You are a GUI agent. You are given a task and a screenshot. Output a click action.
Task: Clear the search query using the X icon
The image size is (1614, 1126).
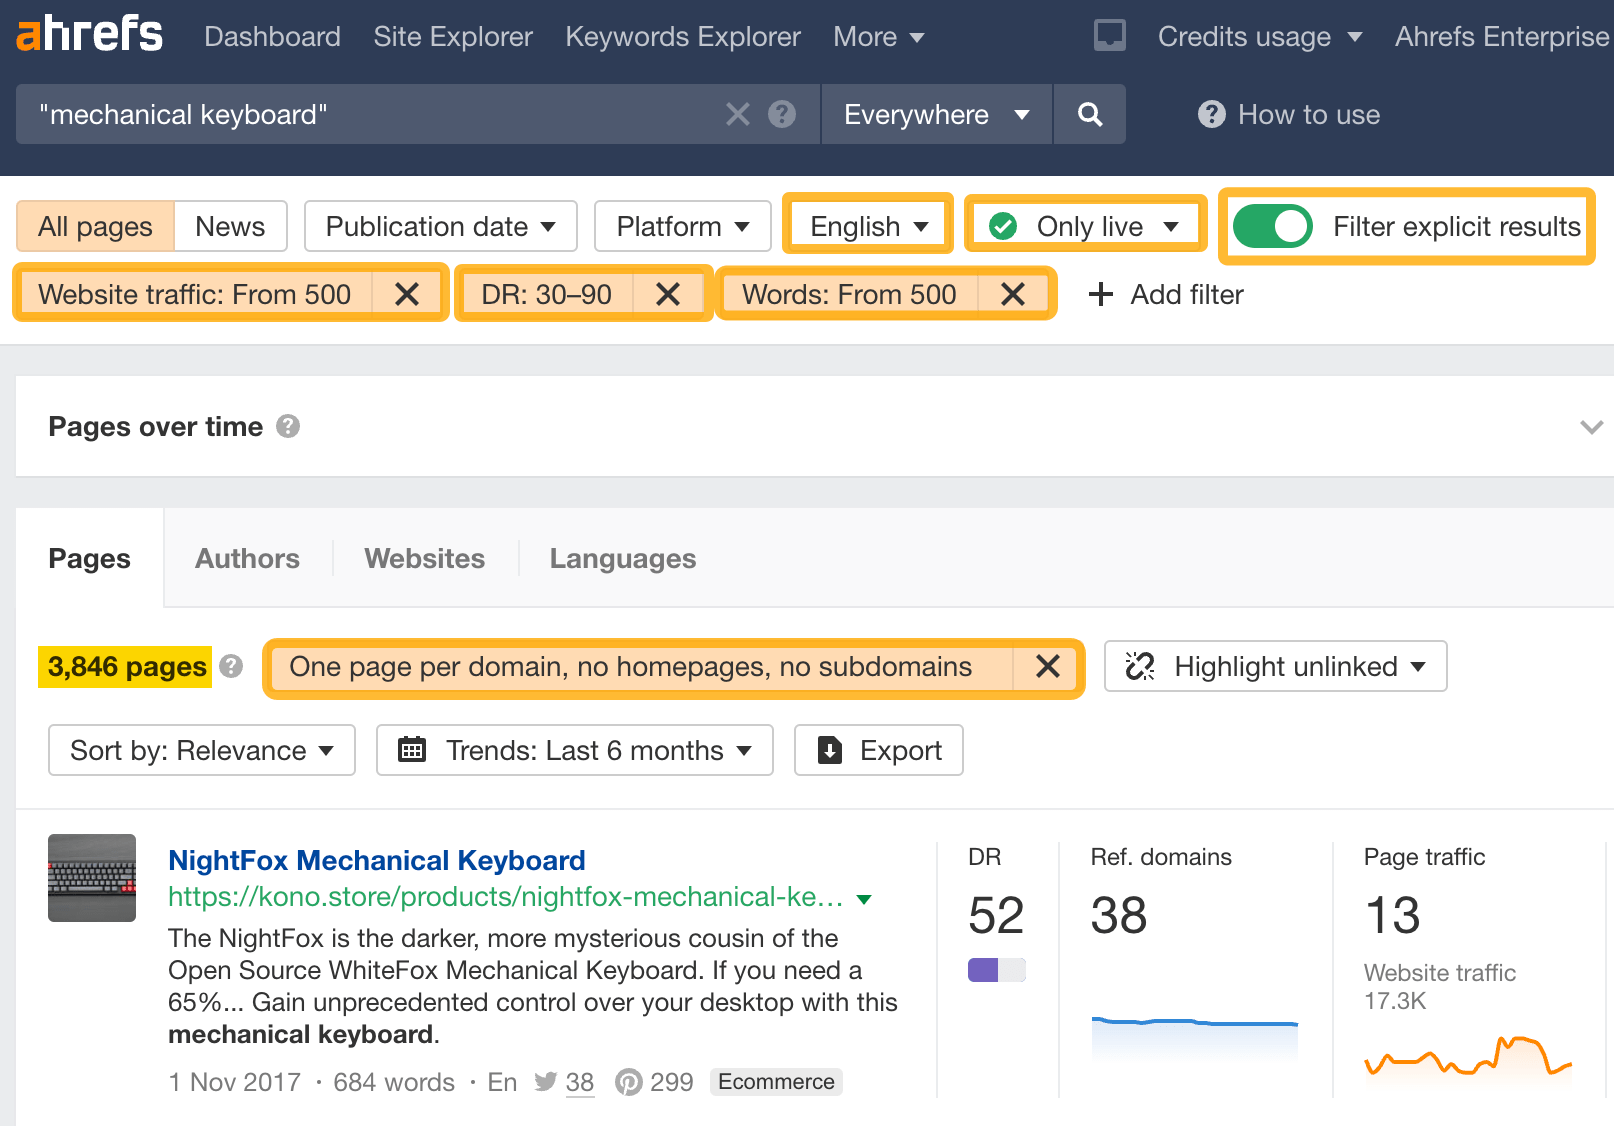pyautogui.click(x=737, y=114)
